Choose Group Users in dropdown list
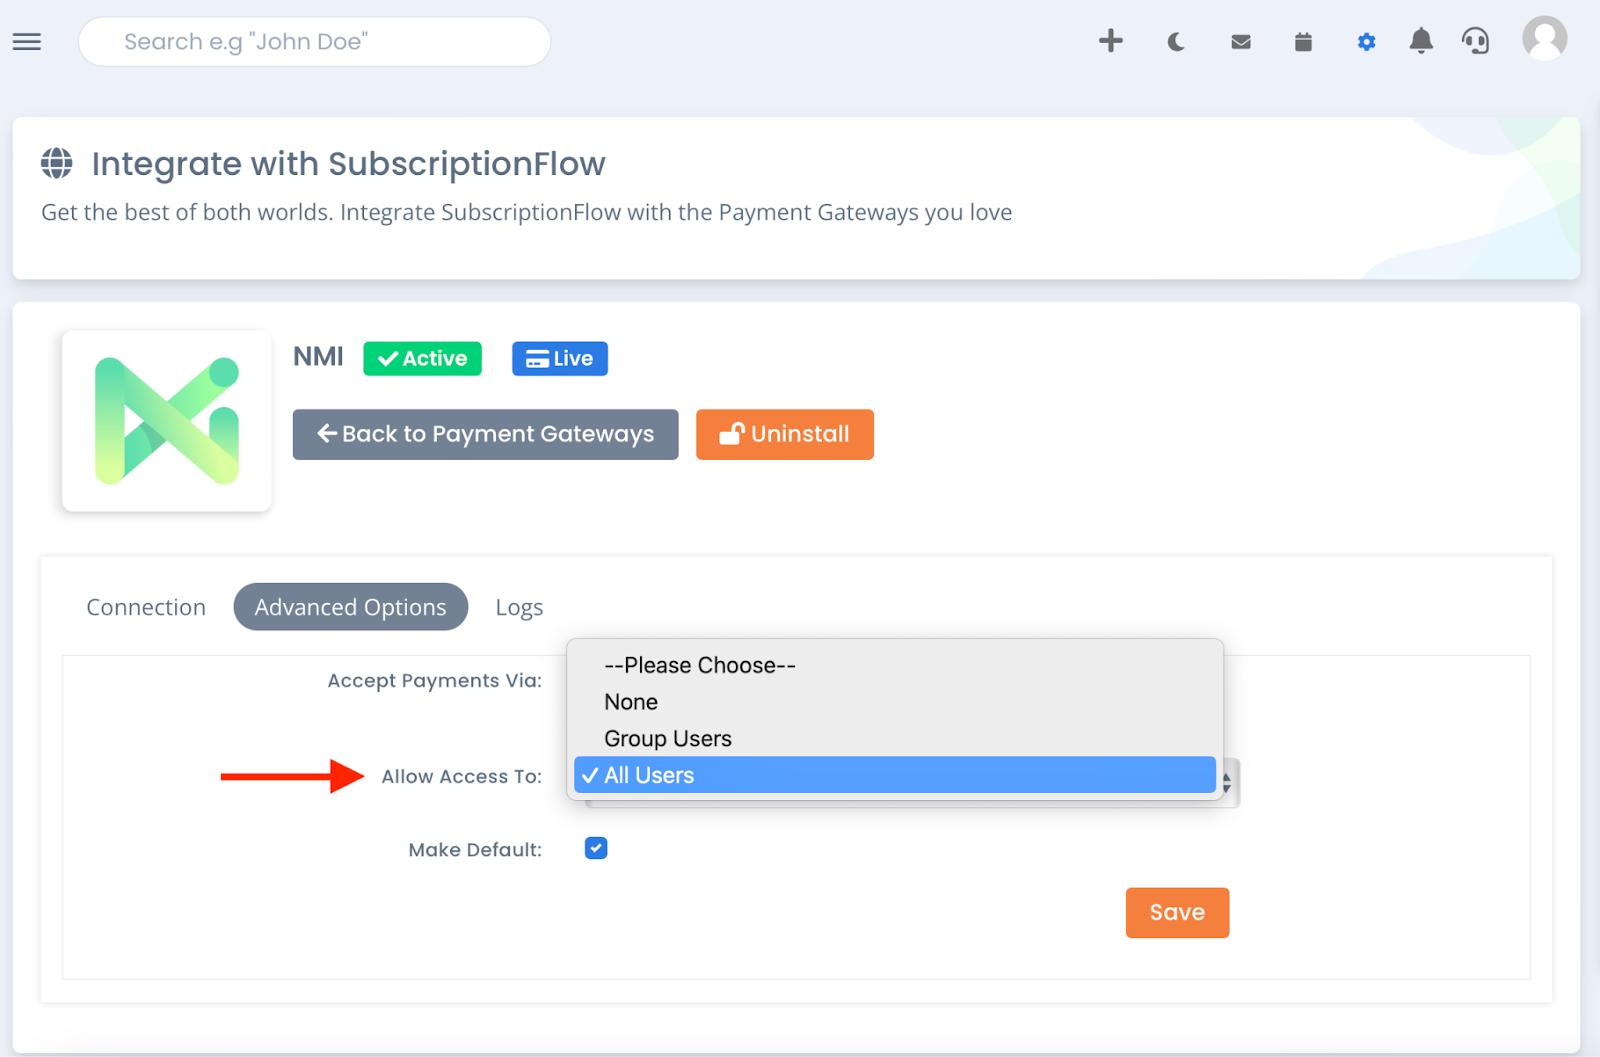The image size is (1600, 1057). 895,739
